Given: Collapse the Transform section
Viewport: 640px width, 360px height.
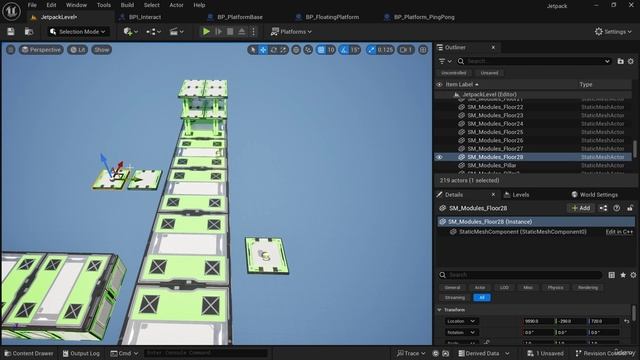Looking at the screenshot, I should click(440, 310).
